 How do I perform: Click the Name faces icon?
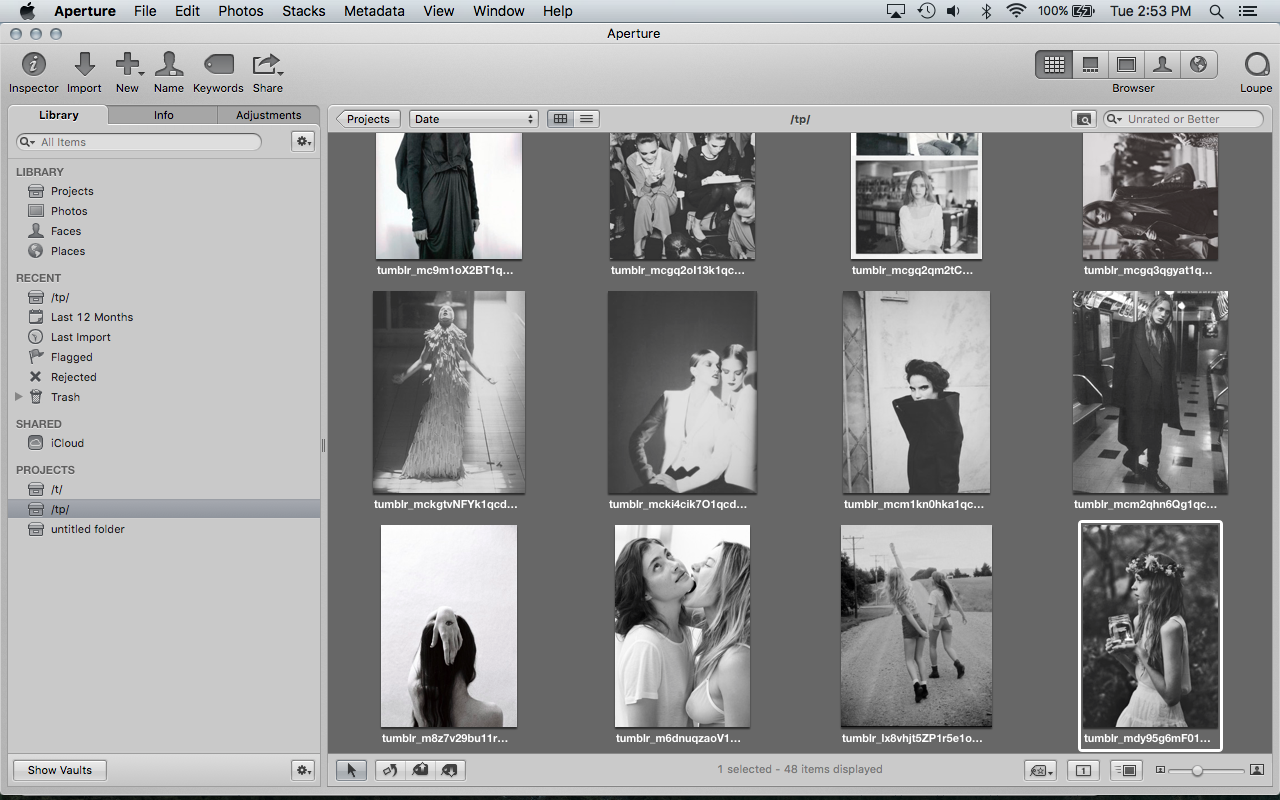tap(169, 65)
